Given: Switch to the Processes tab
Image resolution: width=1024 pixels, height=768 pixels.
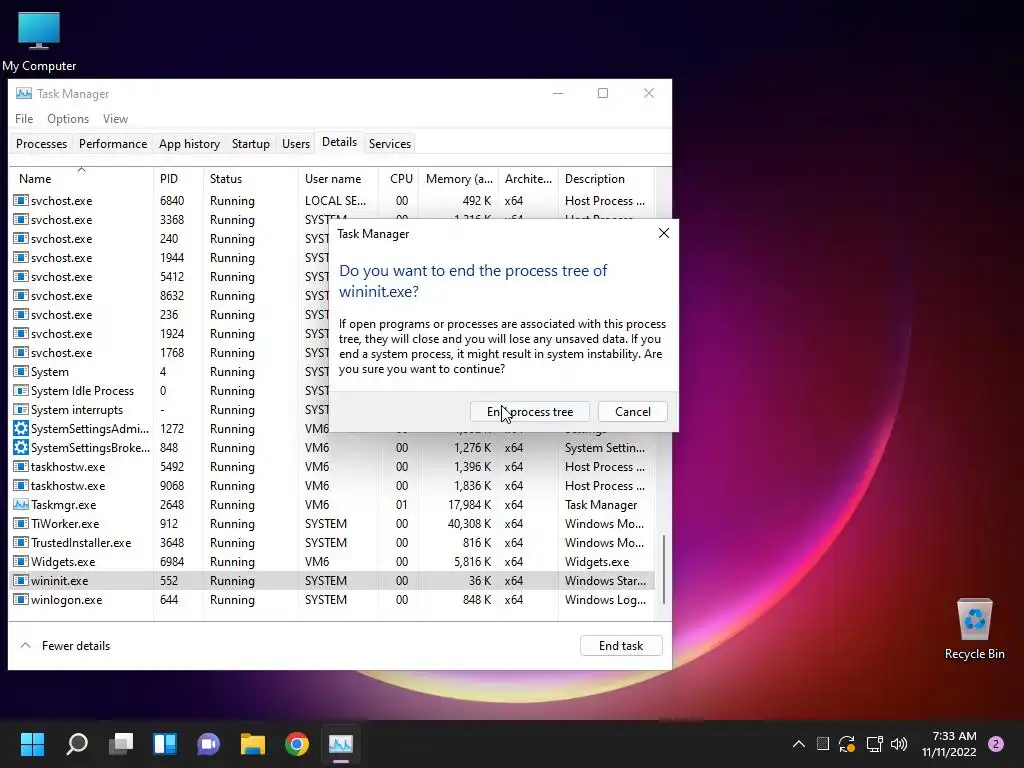Looking at the screenshot, I should [x=41, y=144].
